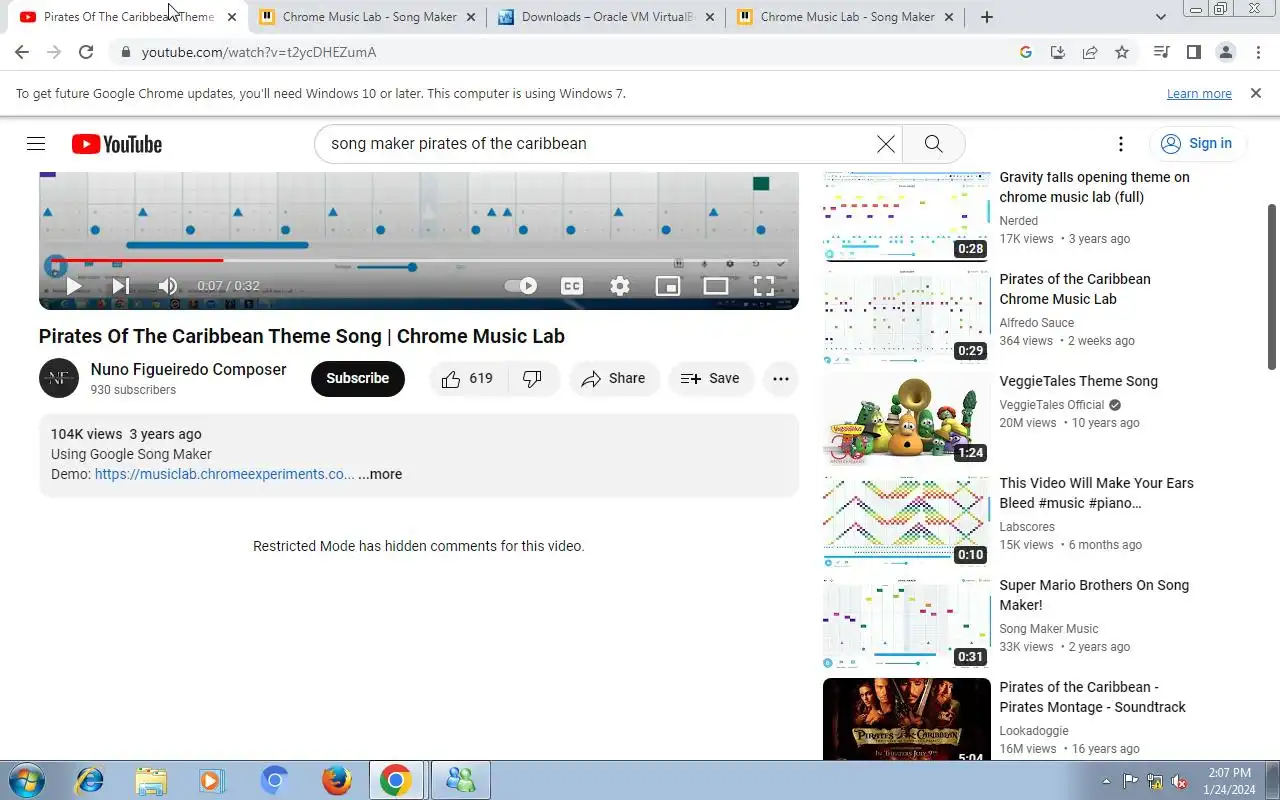Click the address bar URL

(259, 52)
